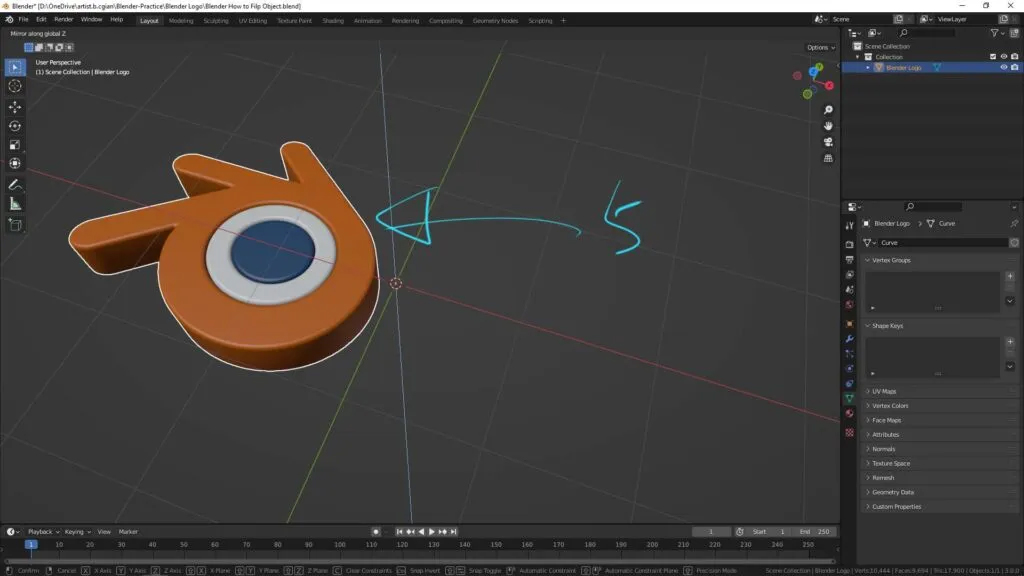Open the Rendering menu
Viewport: 1024px width, 576px height.
(x=406, y=19)
